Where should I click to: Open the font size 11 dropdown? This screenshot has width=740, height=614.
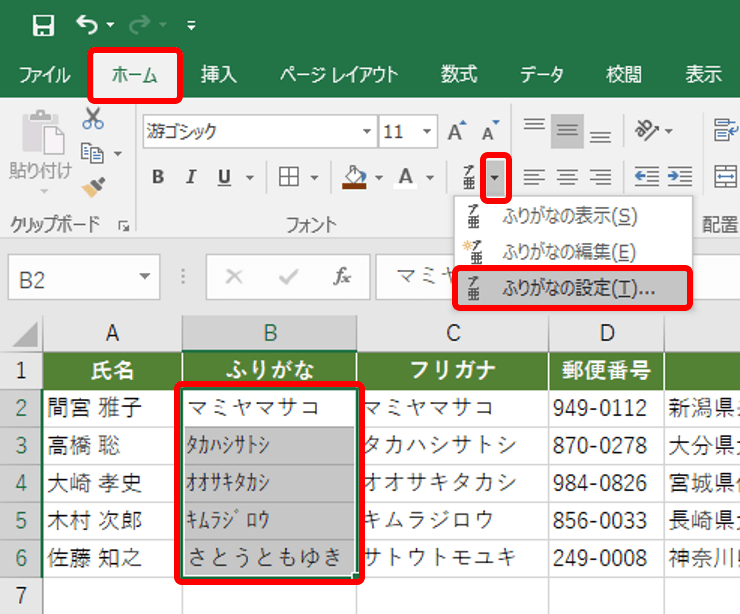427,131
